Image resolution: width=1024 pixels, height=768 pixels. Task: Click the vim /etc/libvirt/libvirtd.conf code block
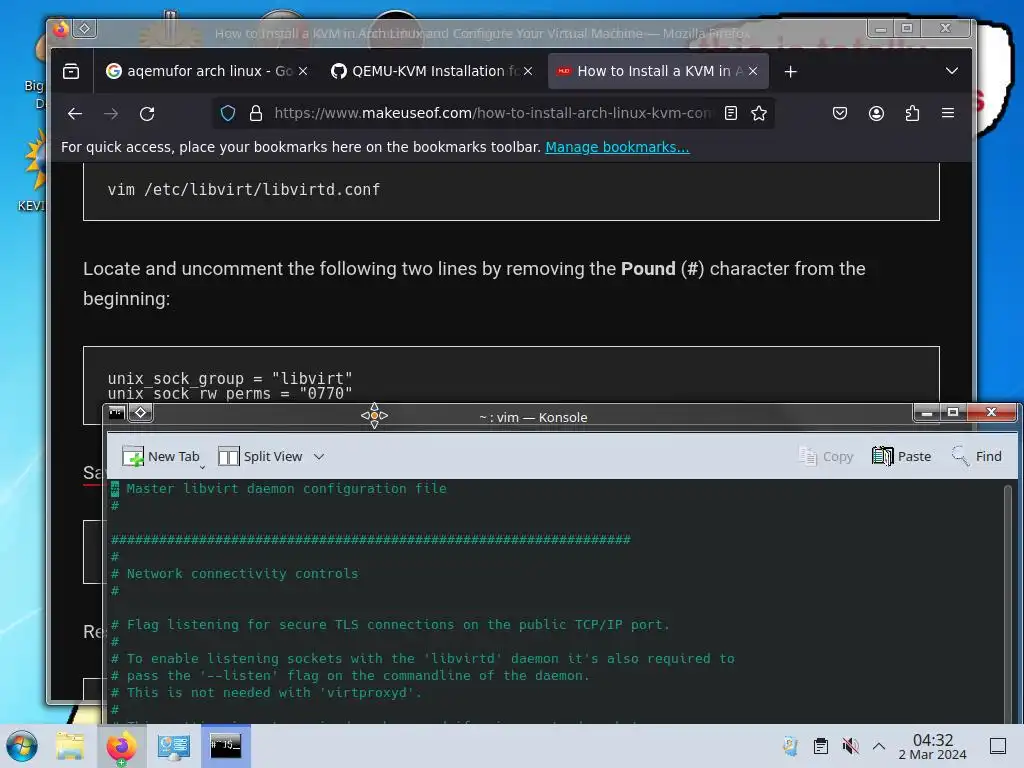(511, 190)
